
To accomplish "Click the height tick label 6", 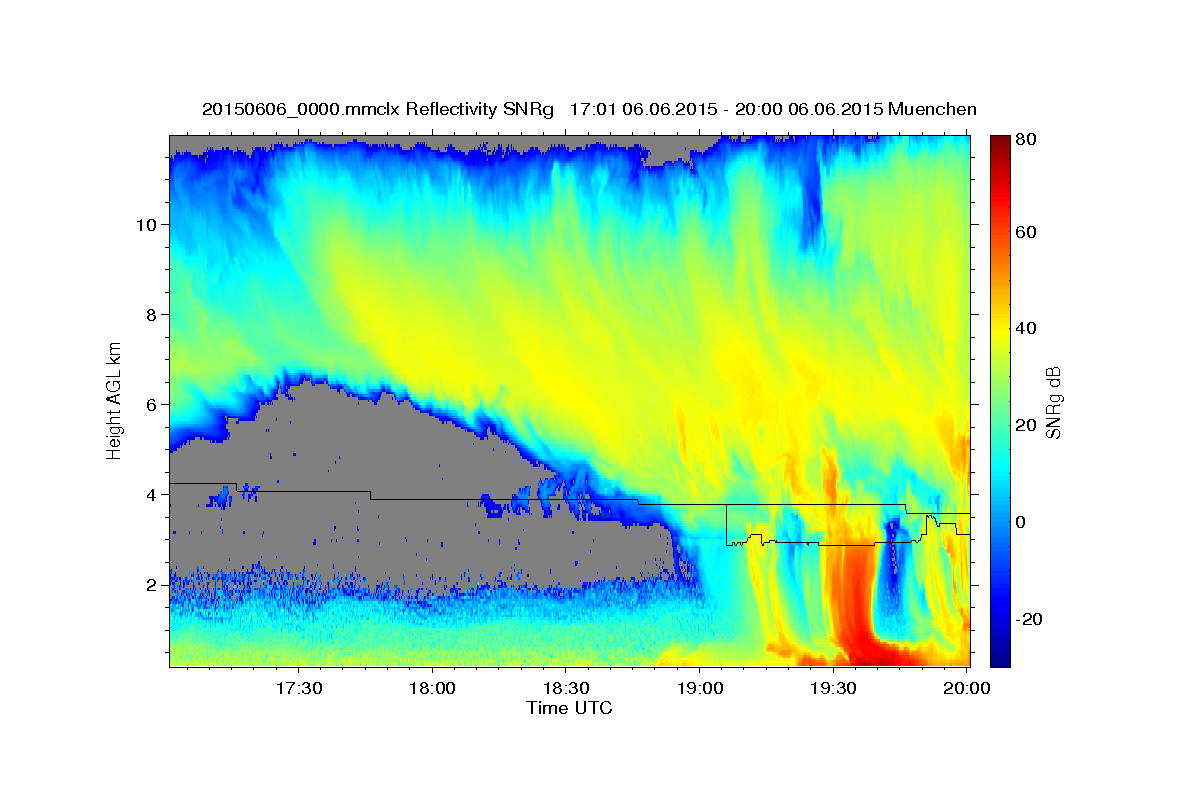I will 151,404.
